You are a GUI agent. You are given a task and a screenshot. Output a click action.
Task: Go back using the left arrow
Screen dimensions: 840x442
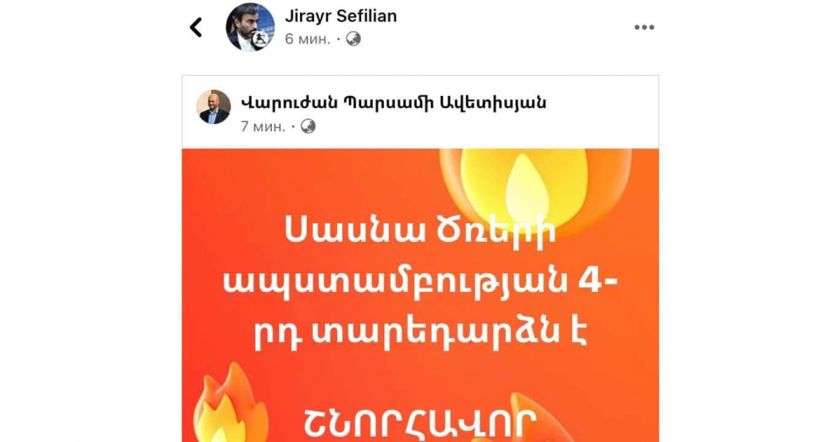[197, 27]
